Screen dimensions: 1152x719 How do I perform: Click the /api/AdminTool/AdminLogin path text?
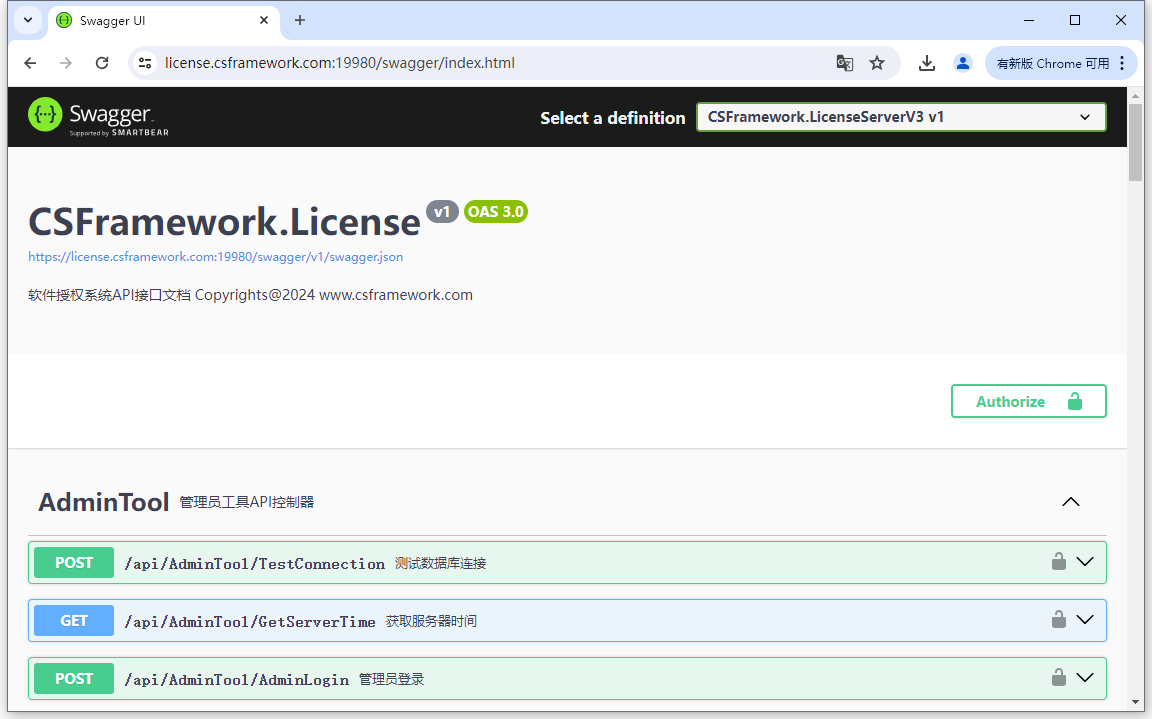237,679
